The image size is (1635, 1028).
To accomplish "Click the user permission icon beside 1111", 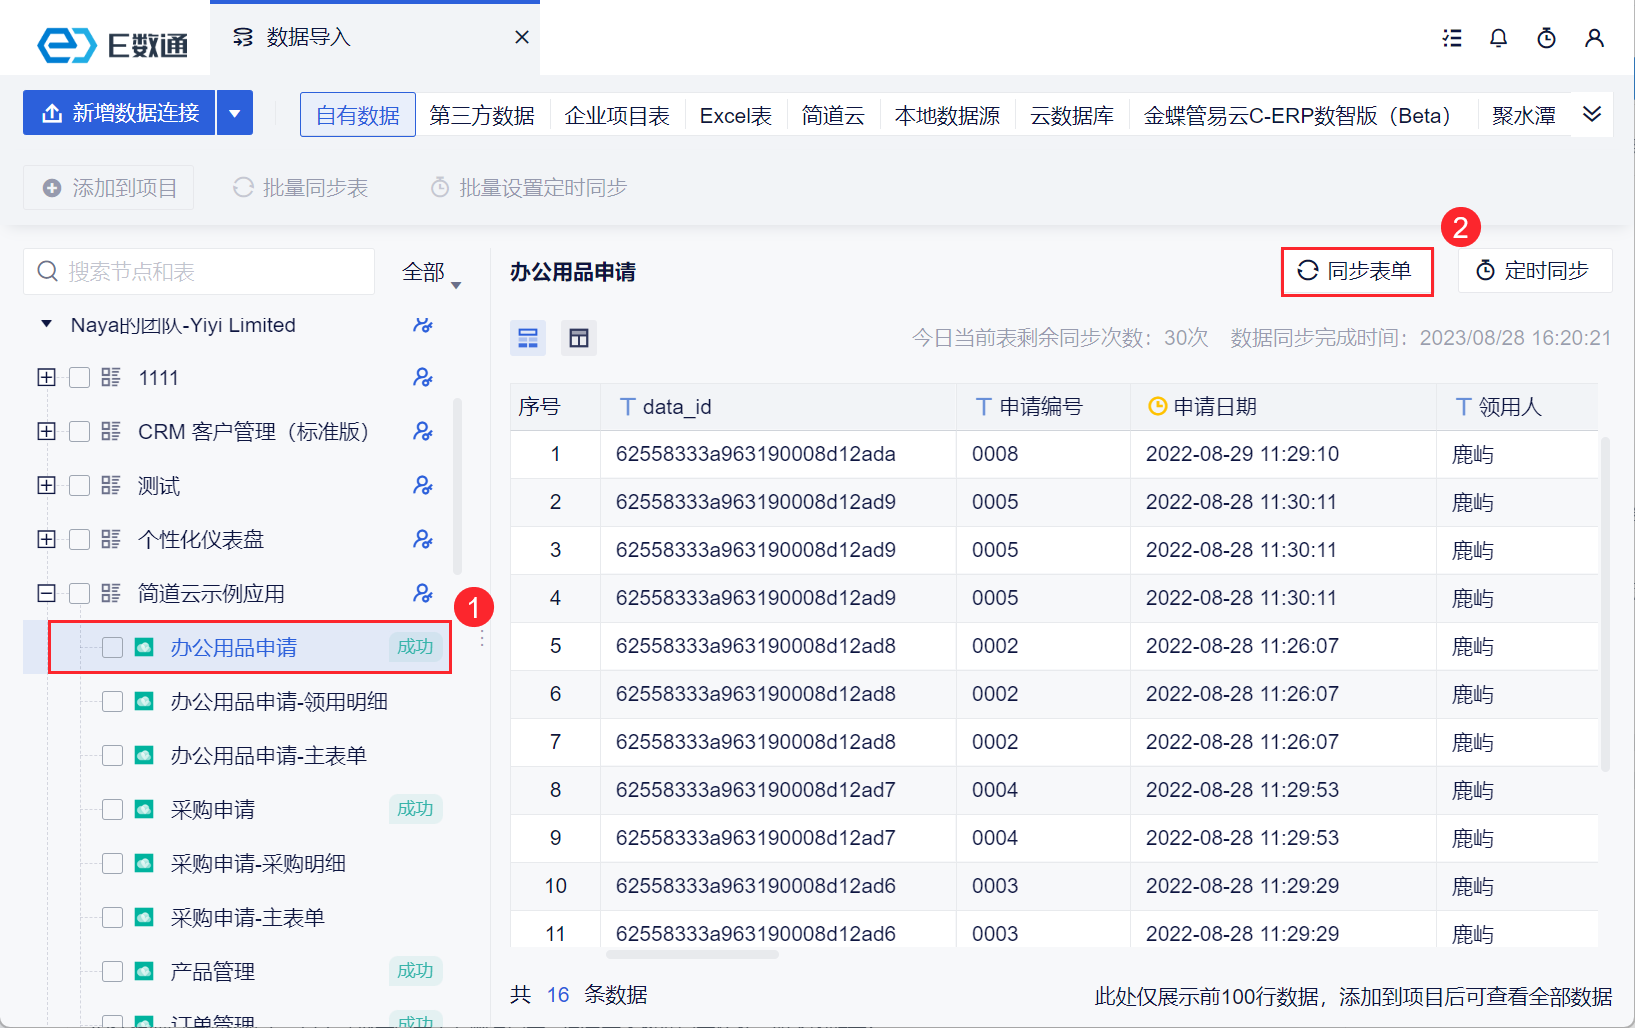I will [x=423, y=378].
